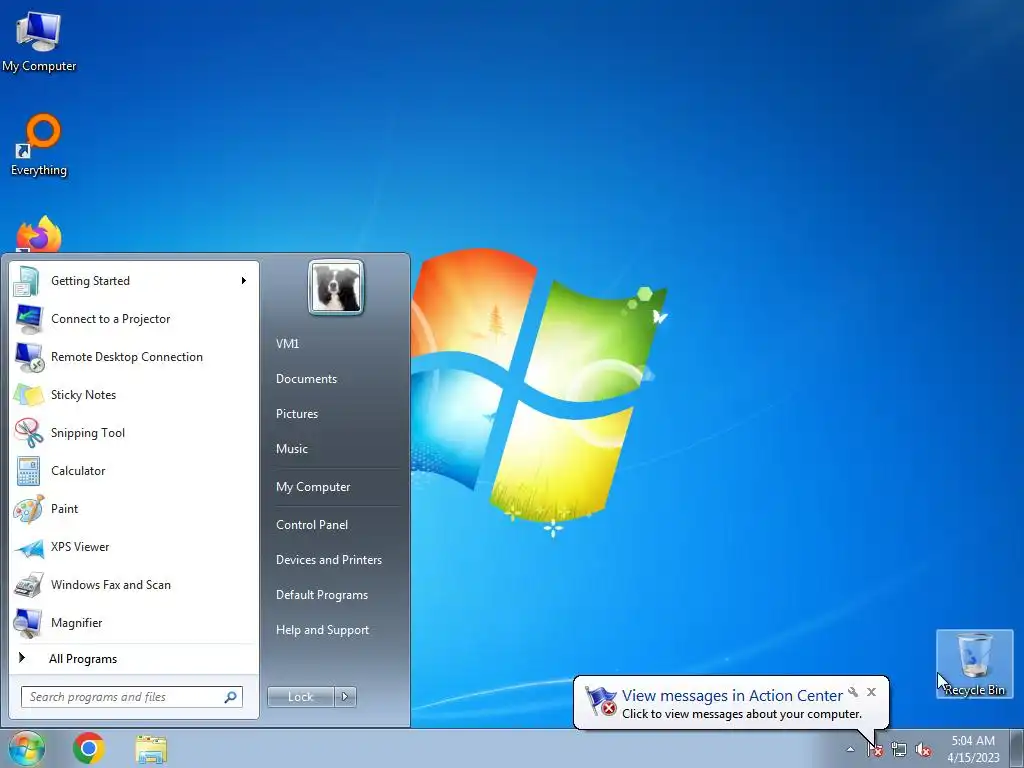This screenshot has height=768, width=1024.
Task: Open the Firefox desktop icon
Action: [39, 234]
